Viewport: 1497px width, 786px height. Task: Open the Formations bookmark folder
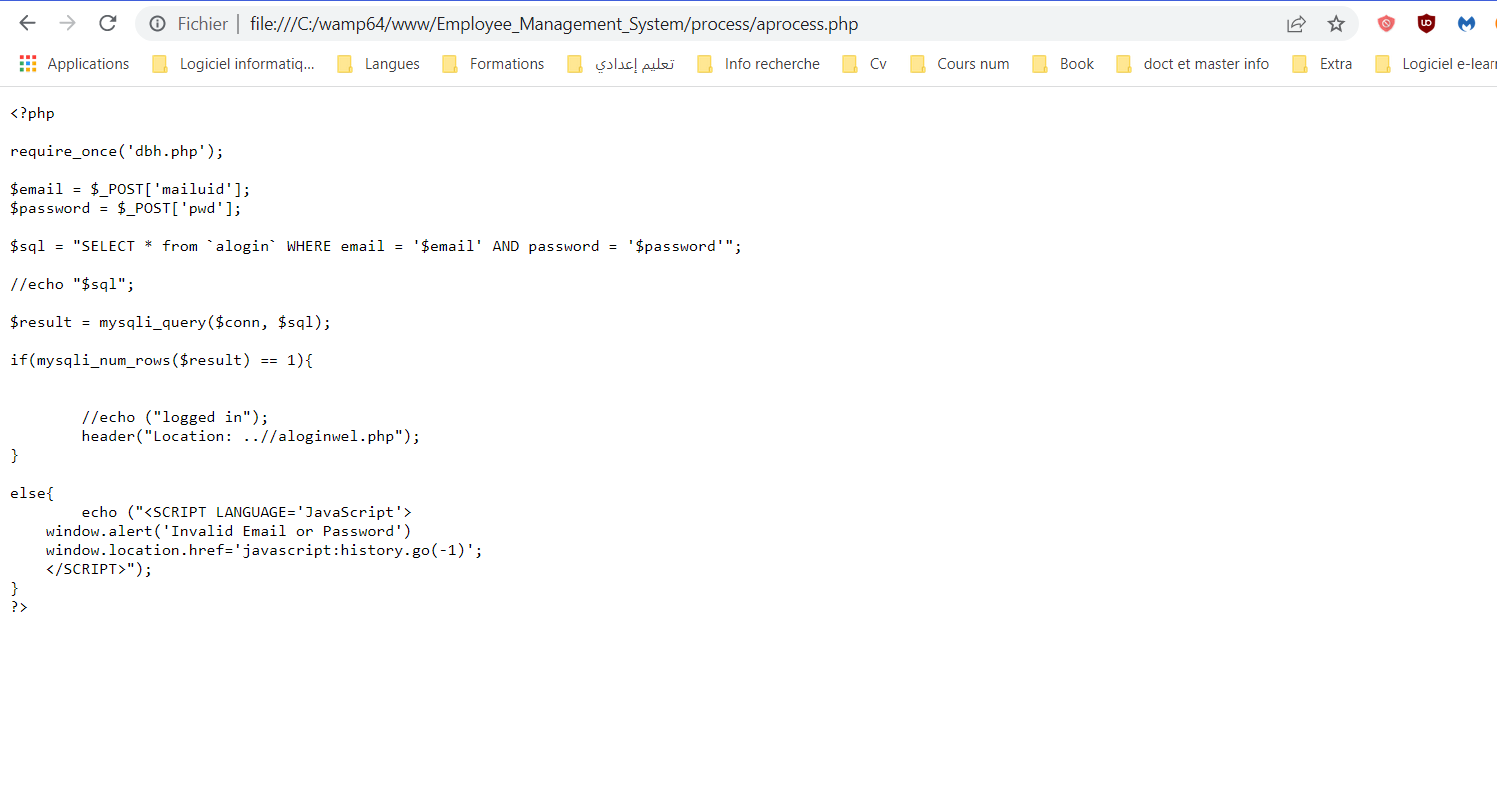(493, 64)
